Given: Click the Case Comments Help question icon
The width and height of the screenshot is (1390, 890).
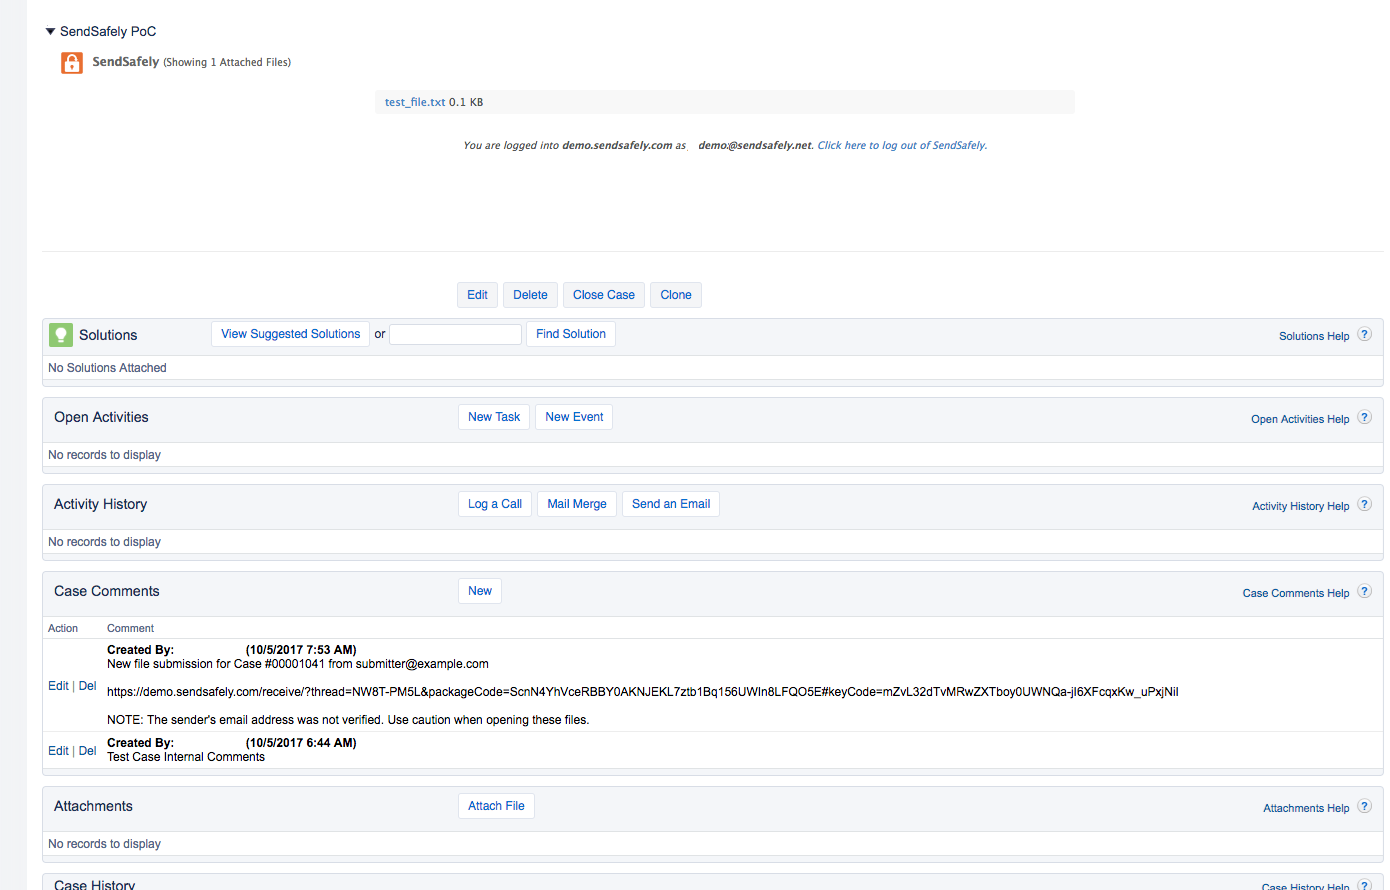Looking at the screenshot, I should [1364, 592].
